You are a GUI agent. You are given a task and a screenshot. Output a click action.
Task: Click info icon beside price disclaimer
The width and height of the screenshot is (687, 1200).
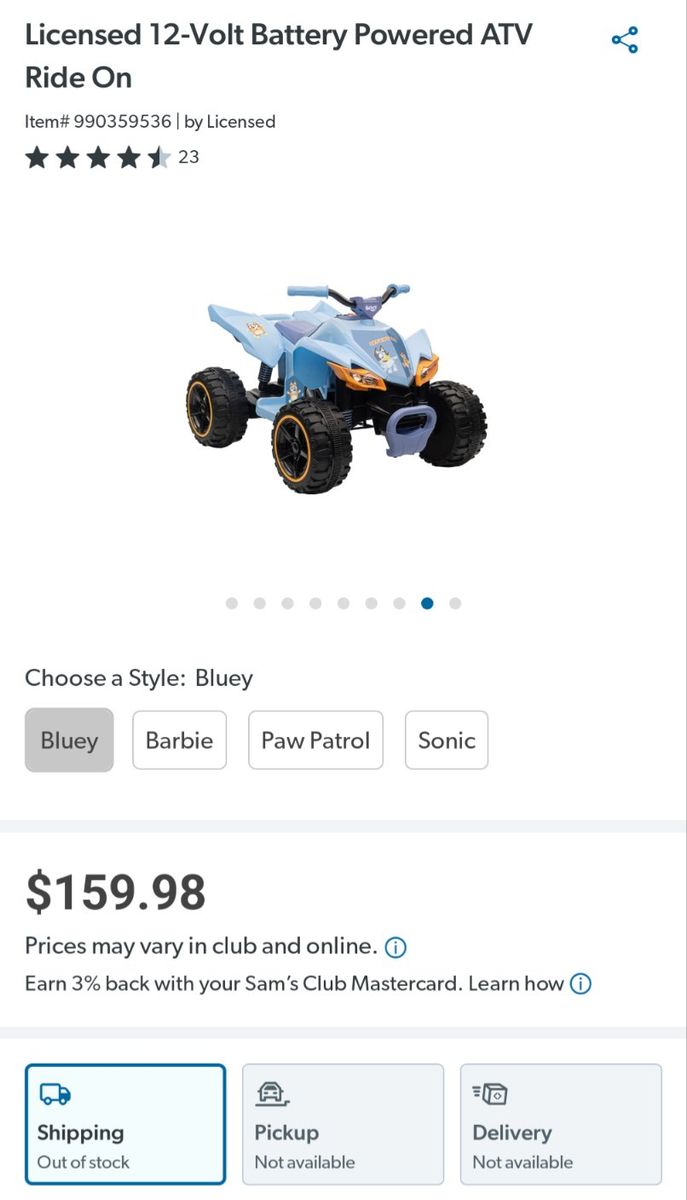(x=396, y=946)
